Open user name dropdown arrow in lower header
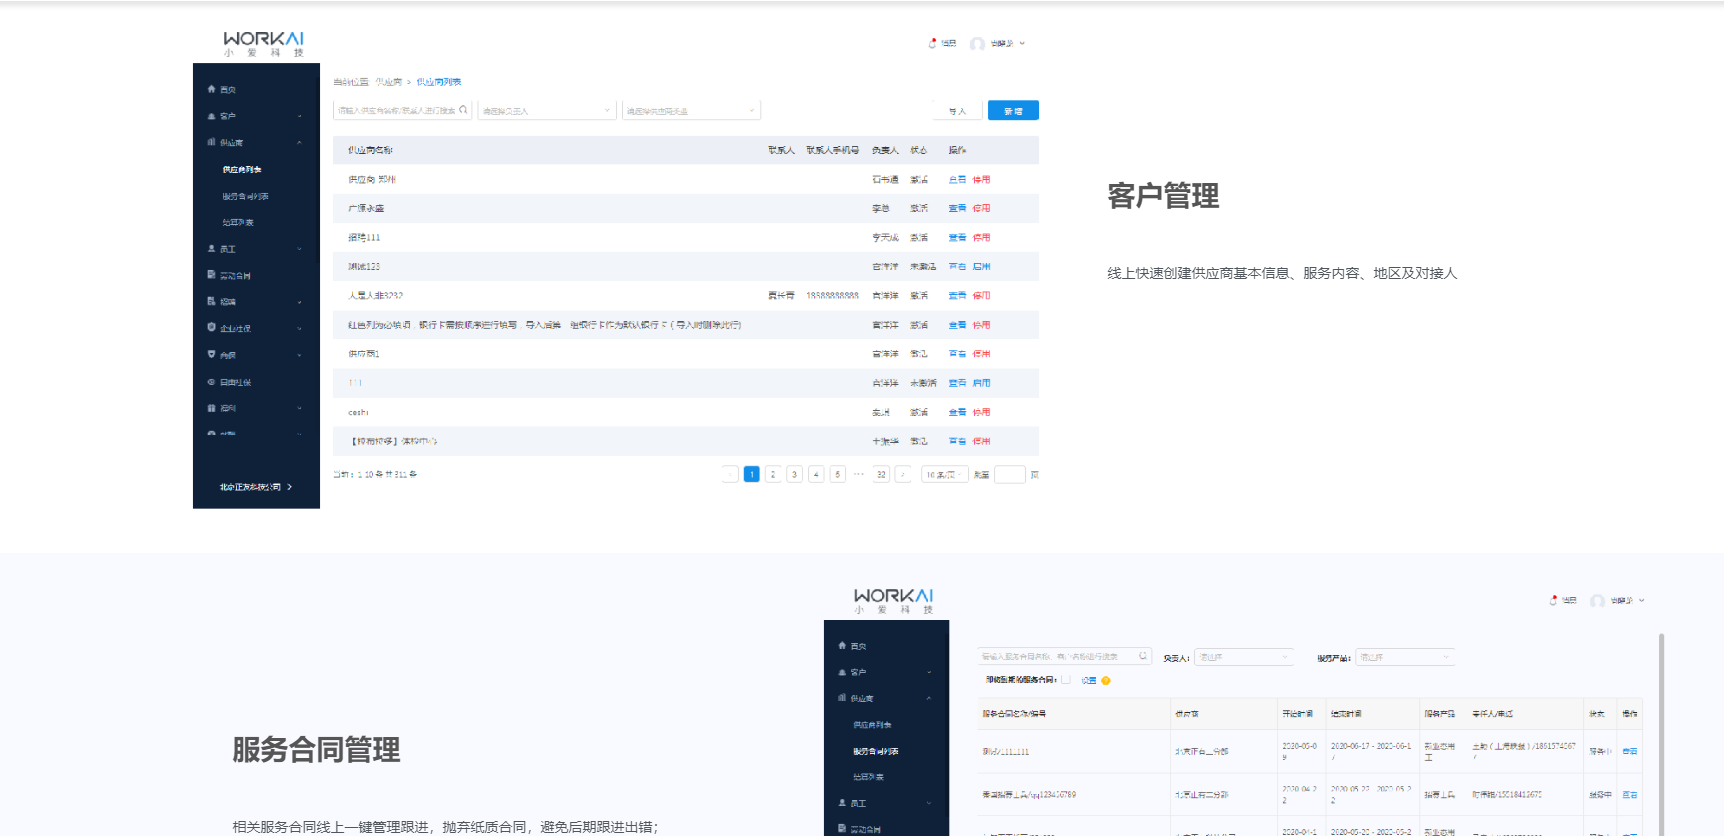Screen dimensions: 1724x836 coord(1642,600)
